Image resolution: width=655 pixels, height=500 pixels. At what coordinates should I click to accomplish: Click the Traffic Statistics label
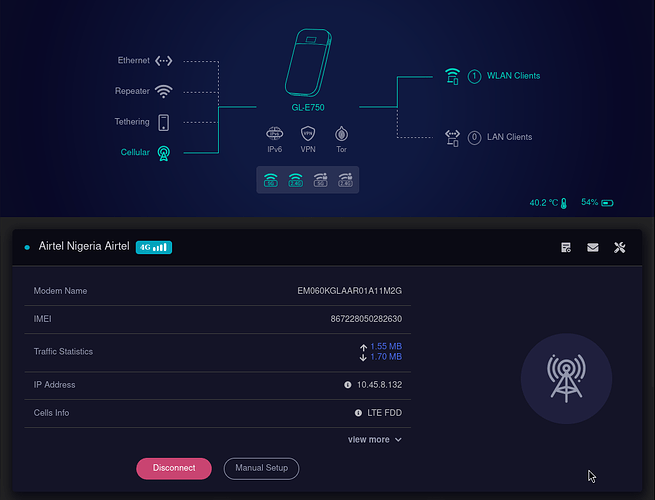click(x=63, y=352)
